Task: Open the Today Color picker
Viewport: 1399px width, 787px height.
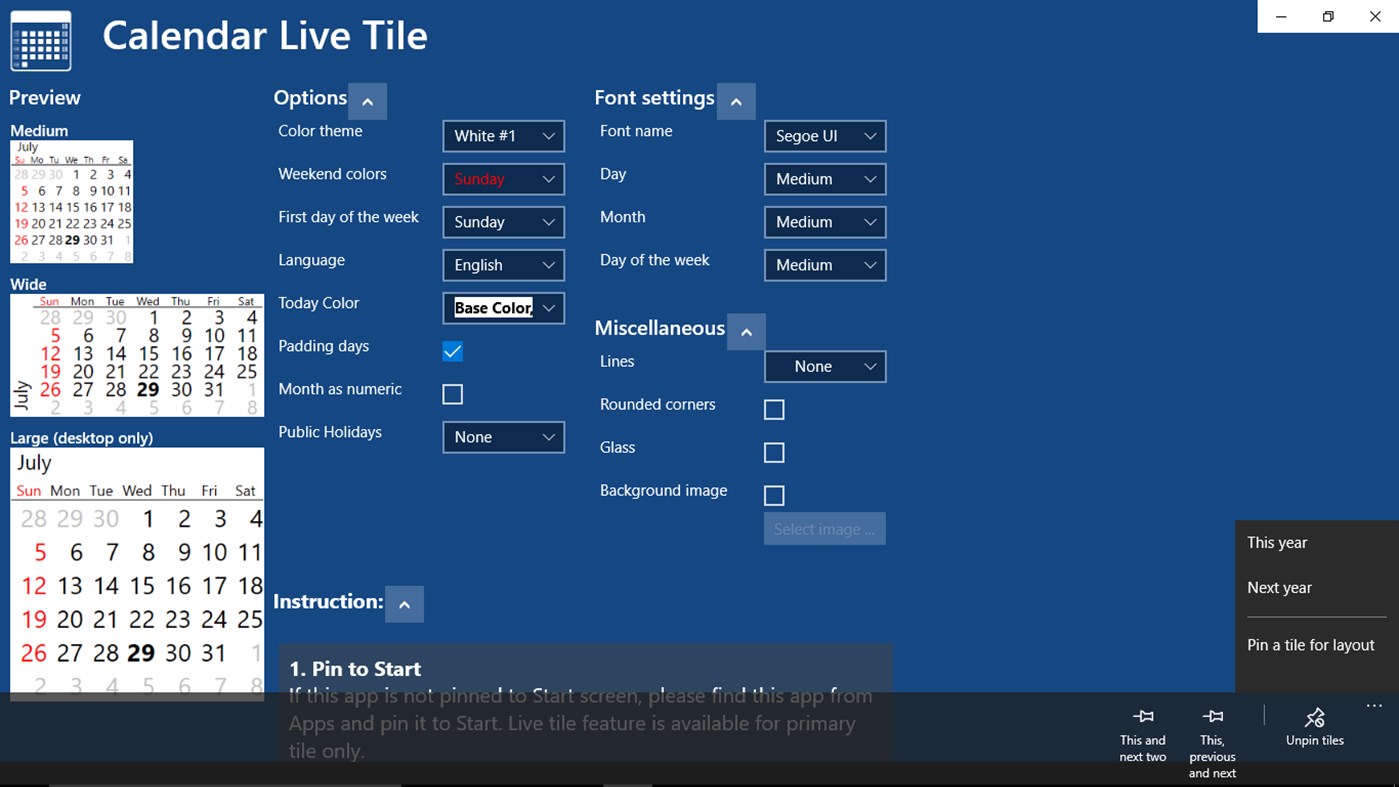Action: tap(503, 307)
